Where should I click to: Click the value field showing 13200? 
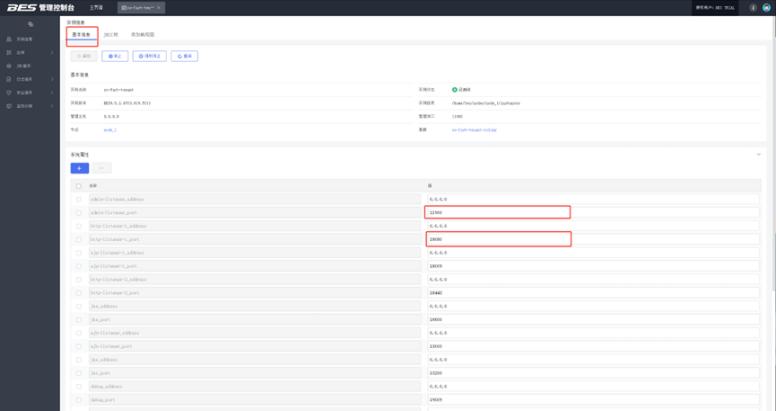pos(593,373)
